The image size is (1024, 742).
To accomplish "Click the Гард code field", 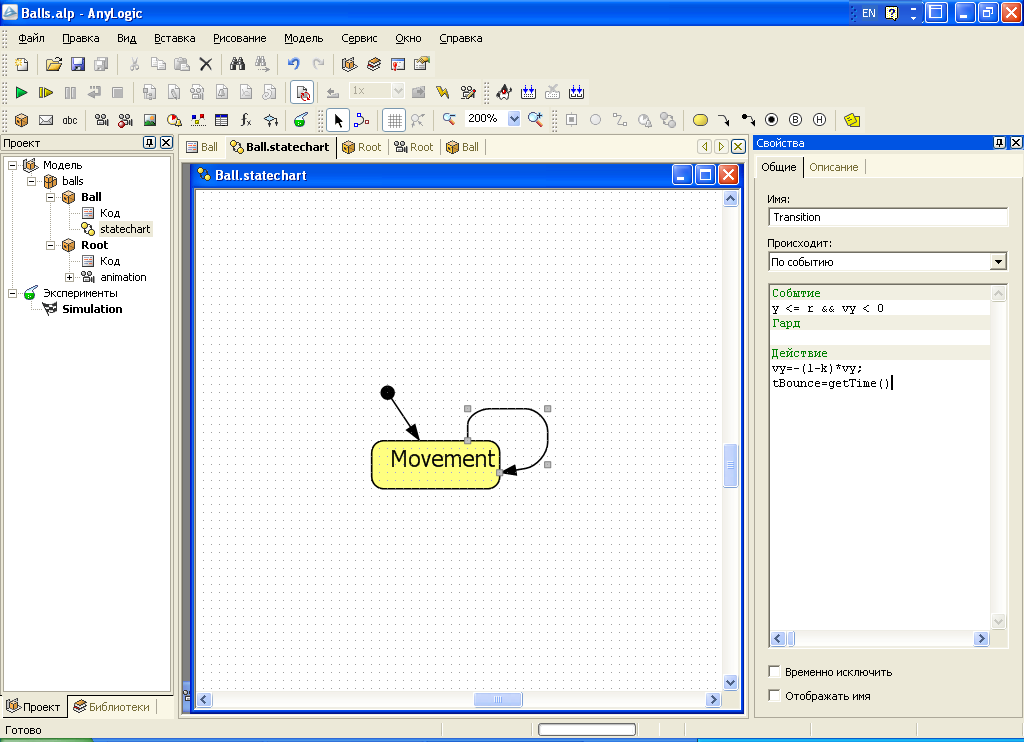I will (x=880, y=338).
